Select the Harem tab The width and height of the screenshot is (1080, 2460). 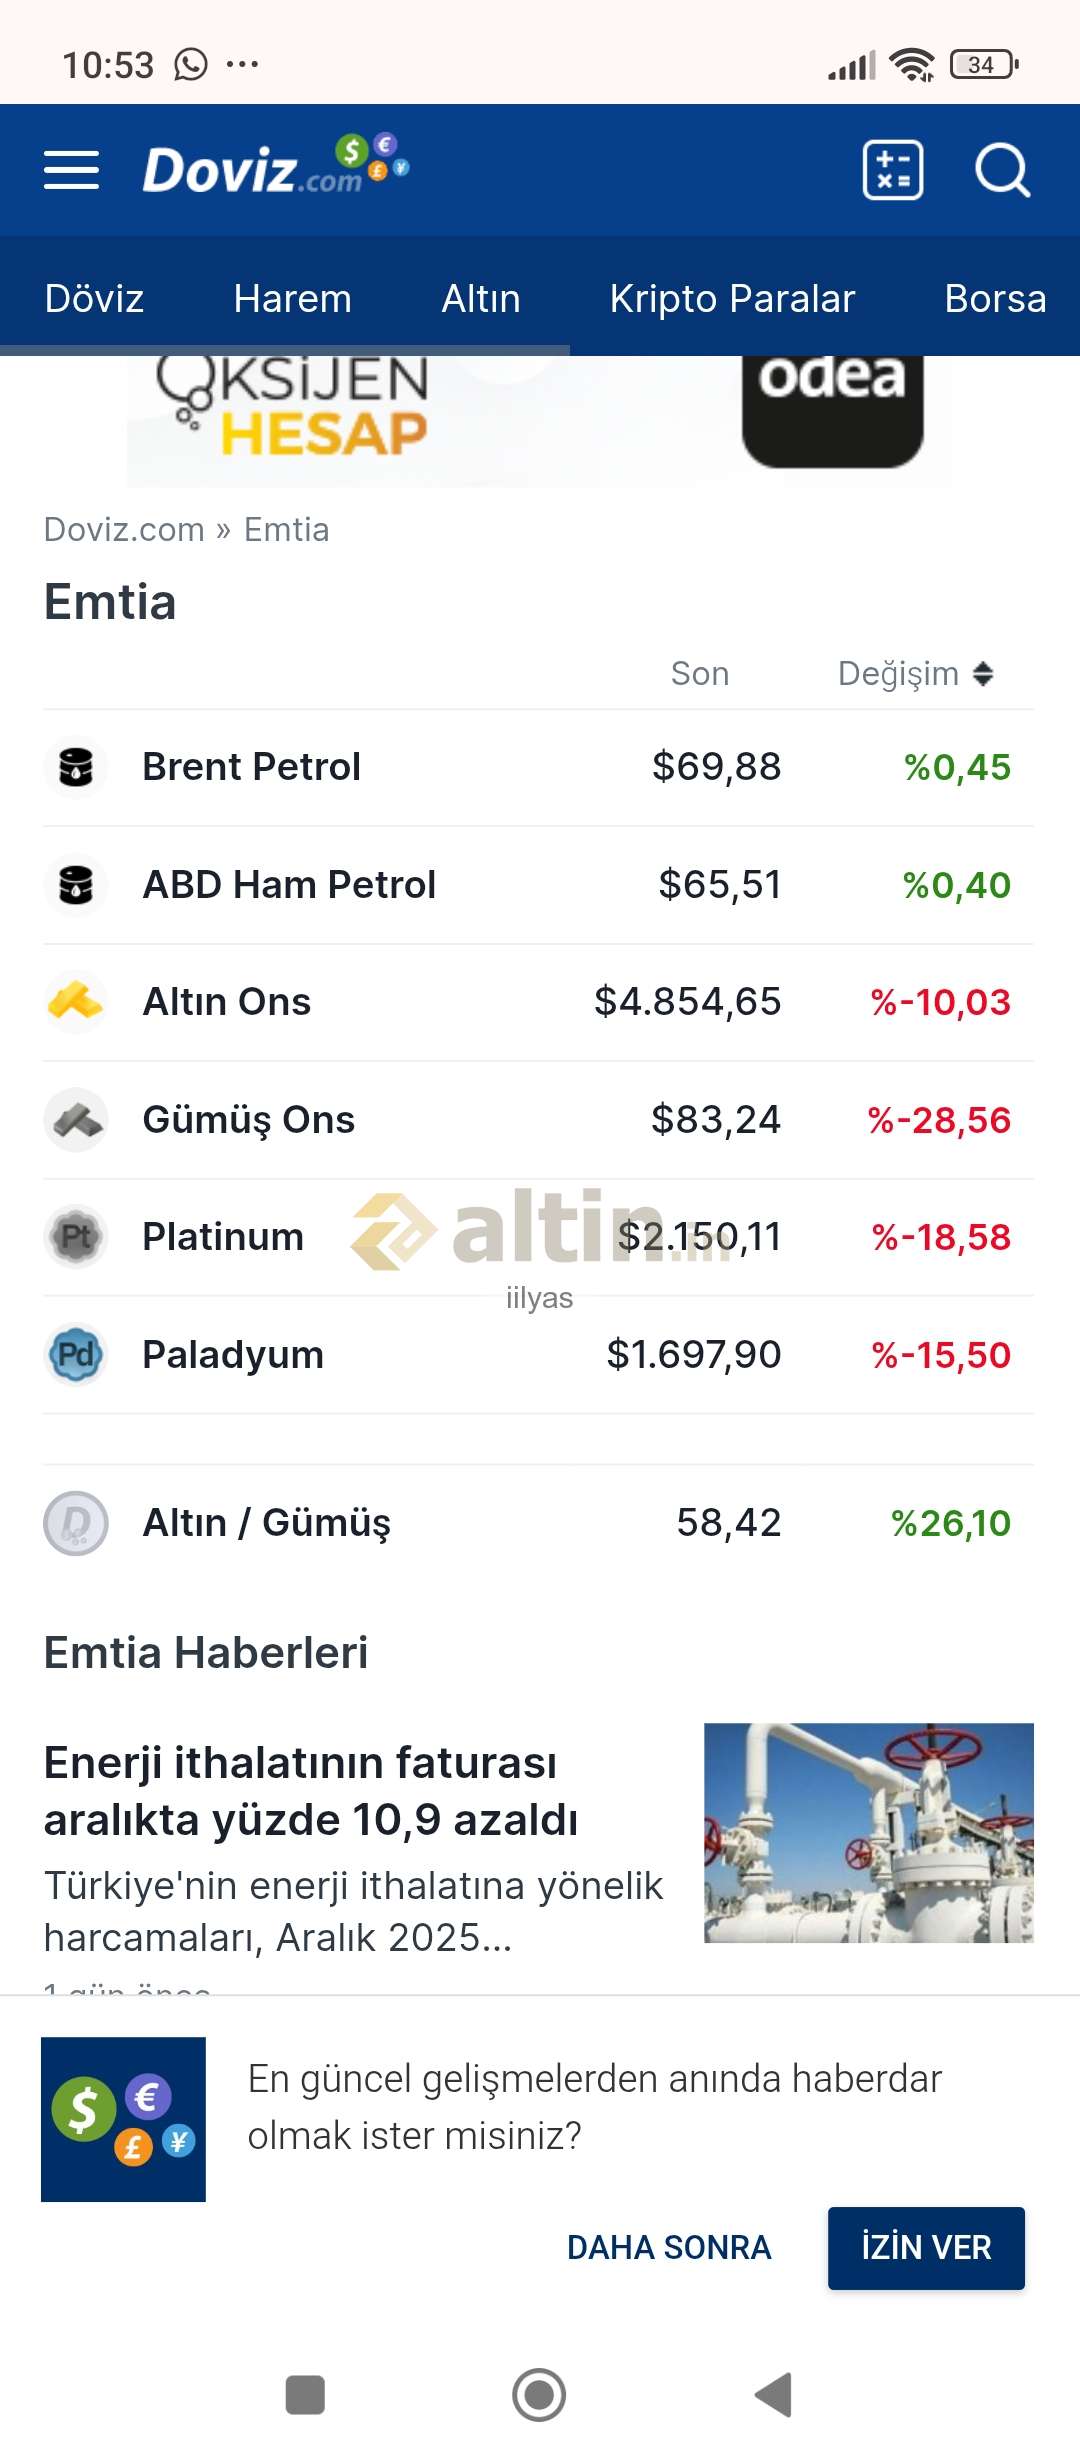[292, 298]
